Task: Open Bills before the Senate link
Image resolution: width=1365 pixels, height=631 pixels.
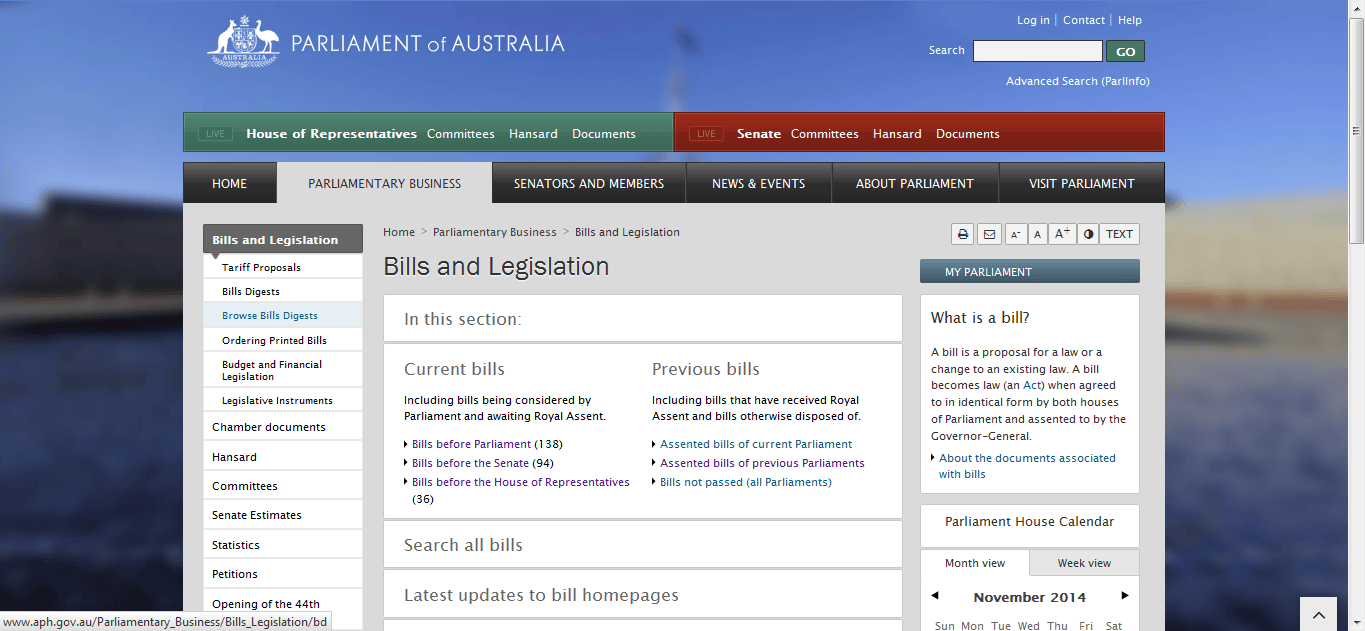Action: click(470, 463)
